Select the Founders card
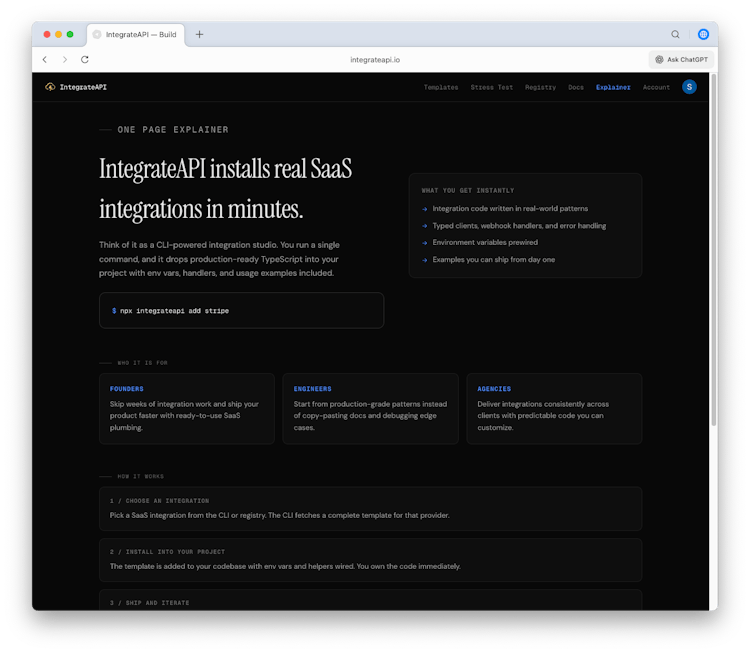The height and width of the screenshot is (653, 750). (191, 408)
